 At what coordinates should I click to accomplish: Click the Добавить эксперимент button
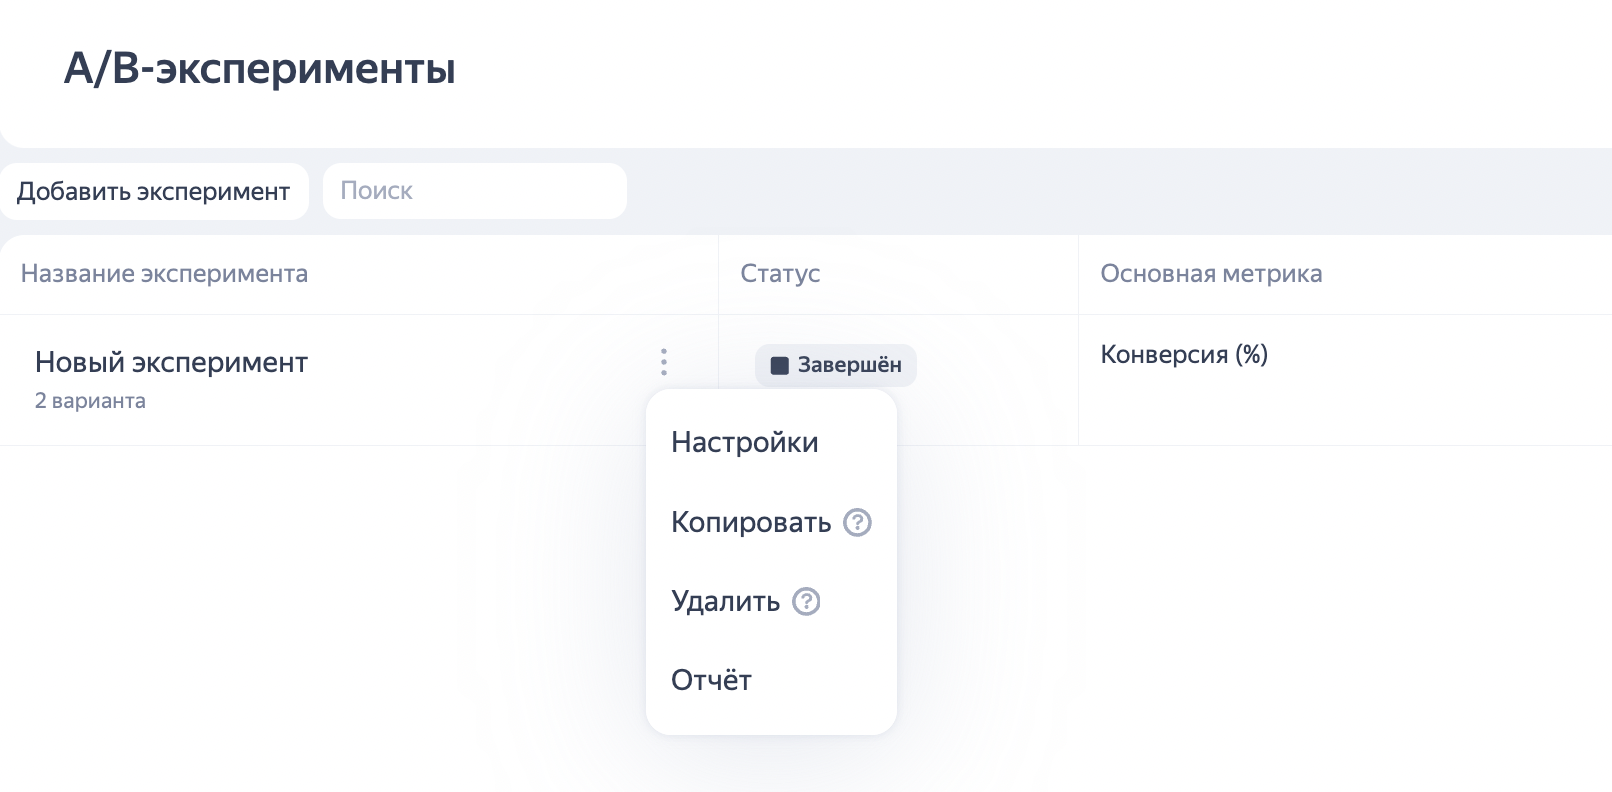(x=154, y=191)
